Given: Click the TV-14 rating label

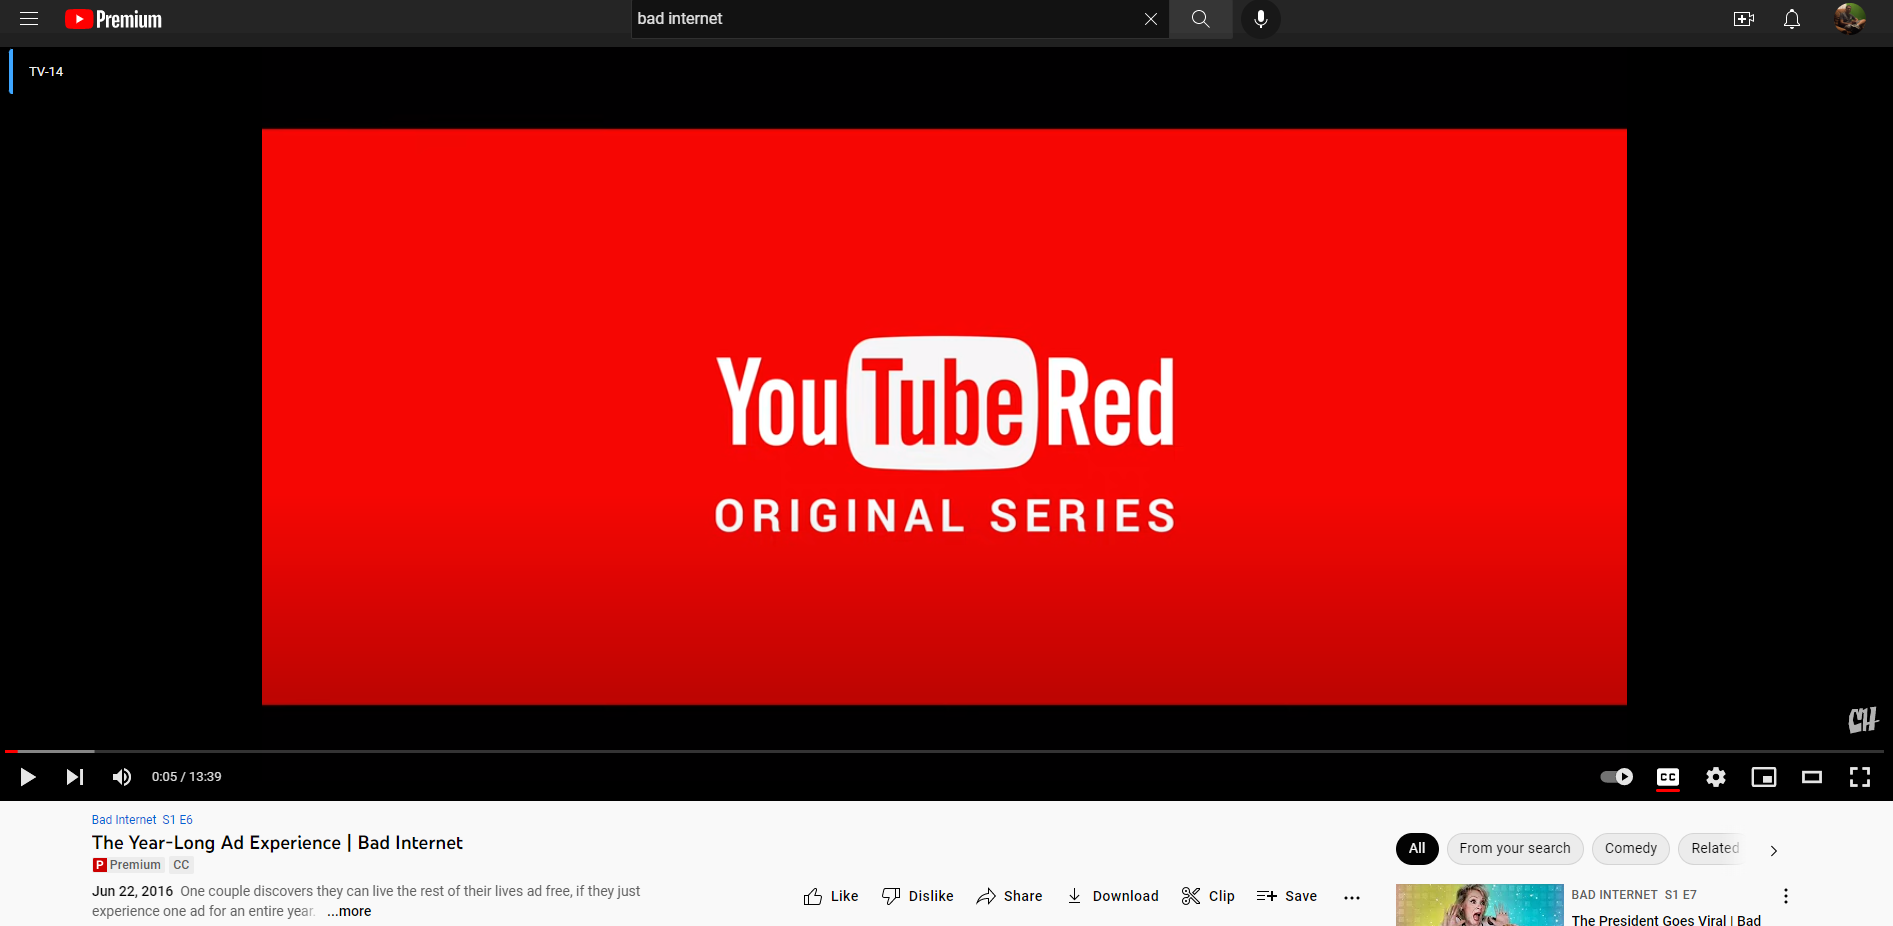Looking at the screenshot, I should (46, 72).
